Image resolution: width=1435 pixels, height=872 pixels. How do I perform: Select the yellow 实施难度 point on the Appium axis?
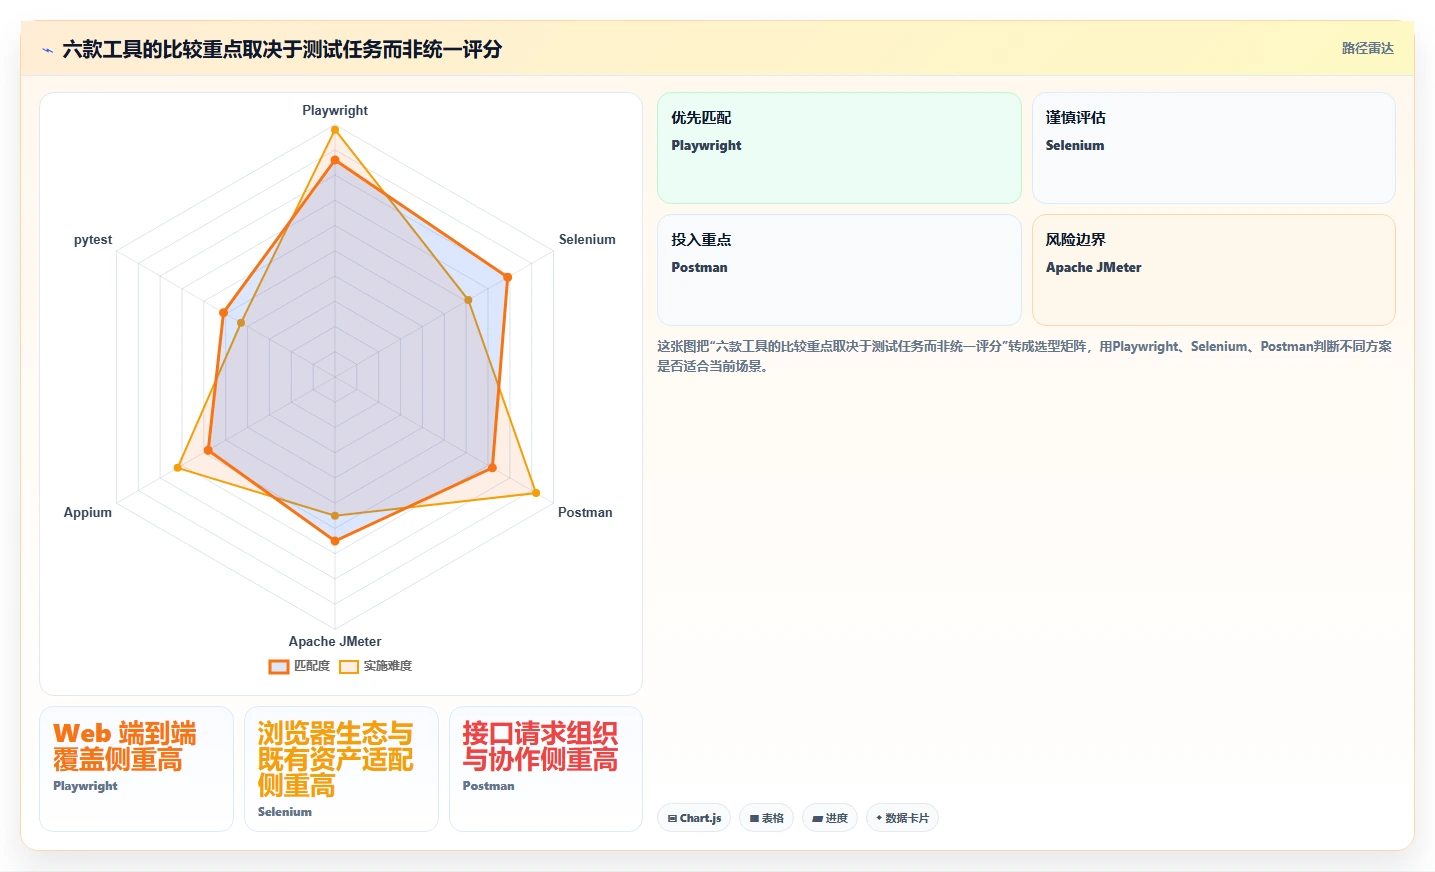(x=178, y=467)
